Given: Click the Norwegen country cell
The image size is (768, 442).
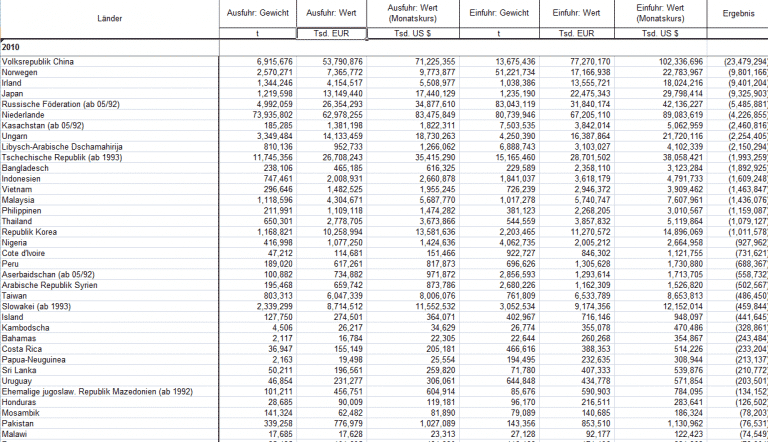Looking at the screenshot, I should (20, 73).
